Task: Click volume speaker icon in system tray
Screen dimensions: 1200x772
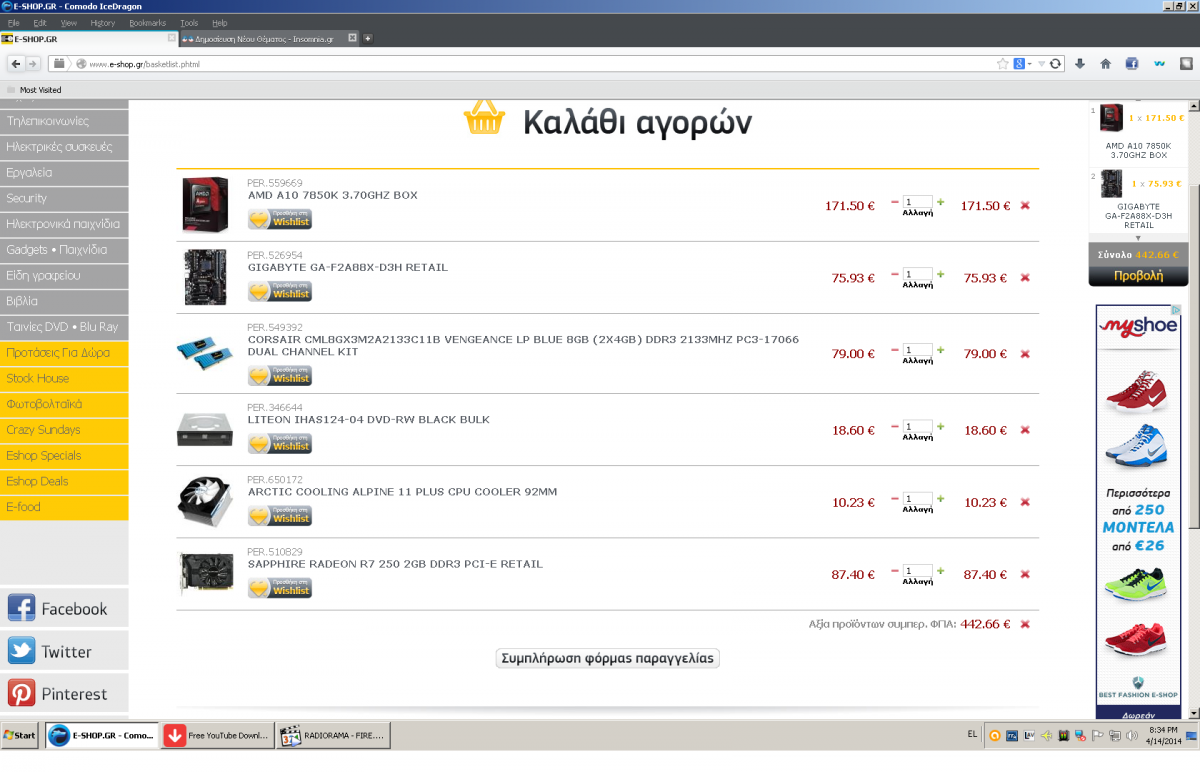Action: (x=1131, y=735)
